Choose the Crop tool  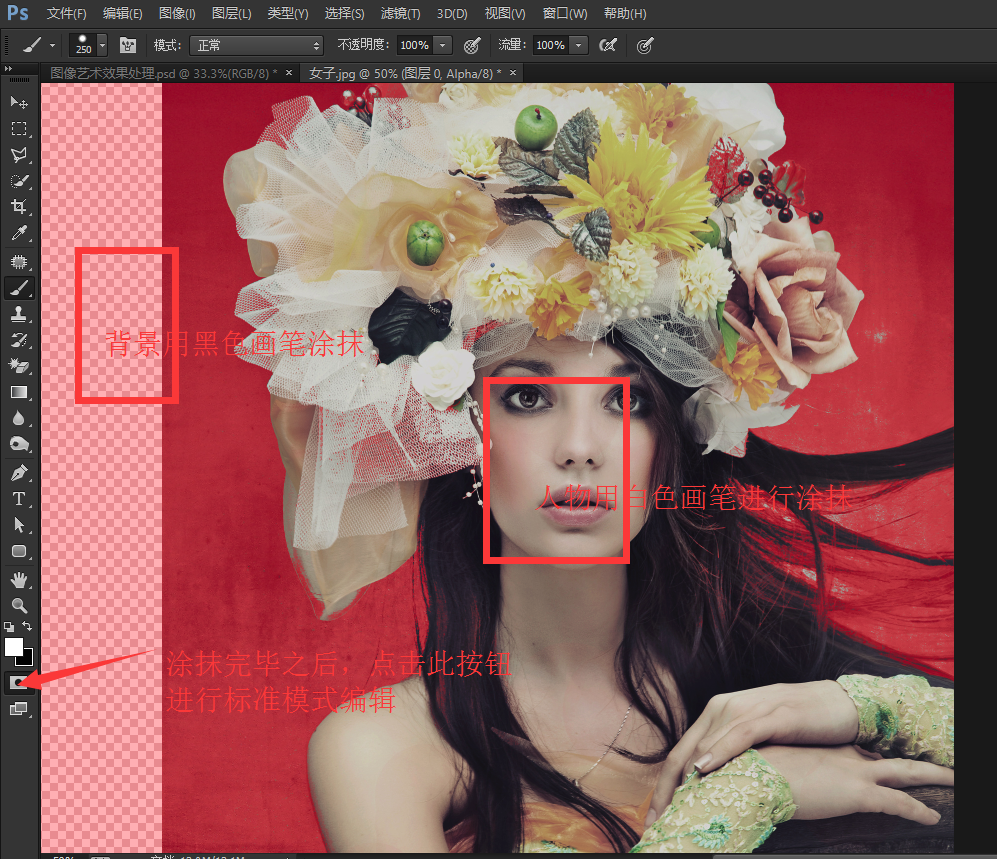(x=19, y=207)
